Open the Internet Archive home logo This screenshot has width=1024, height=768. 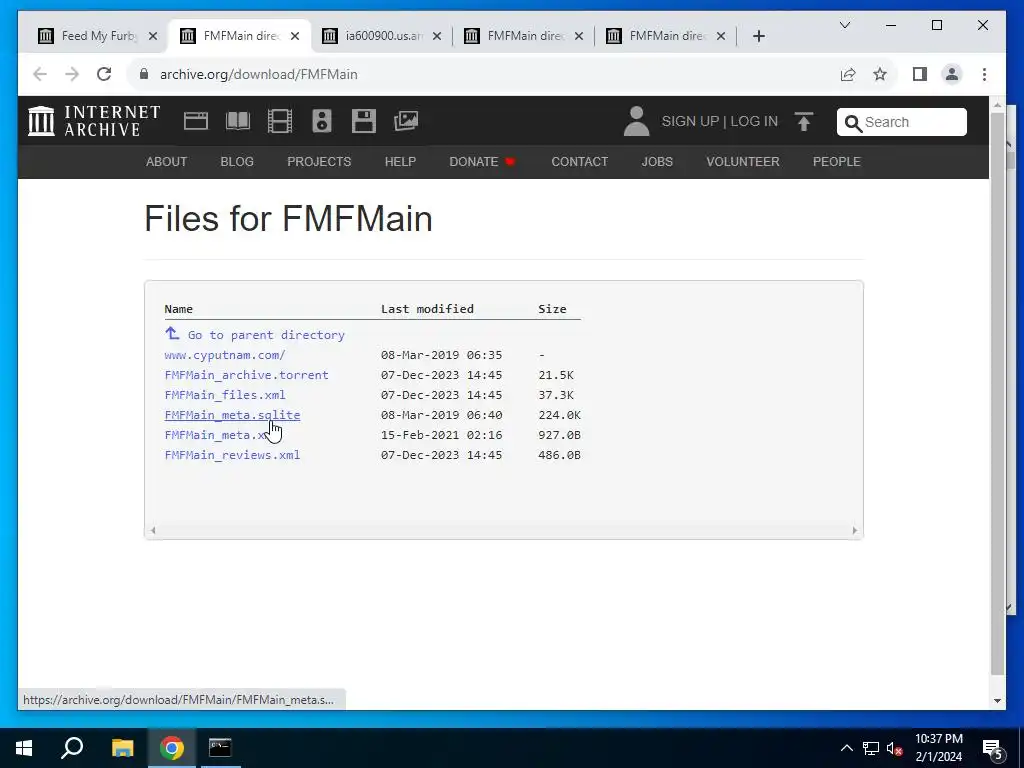click(x=94, y=121)
